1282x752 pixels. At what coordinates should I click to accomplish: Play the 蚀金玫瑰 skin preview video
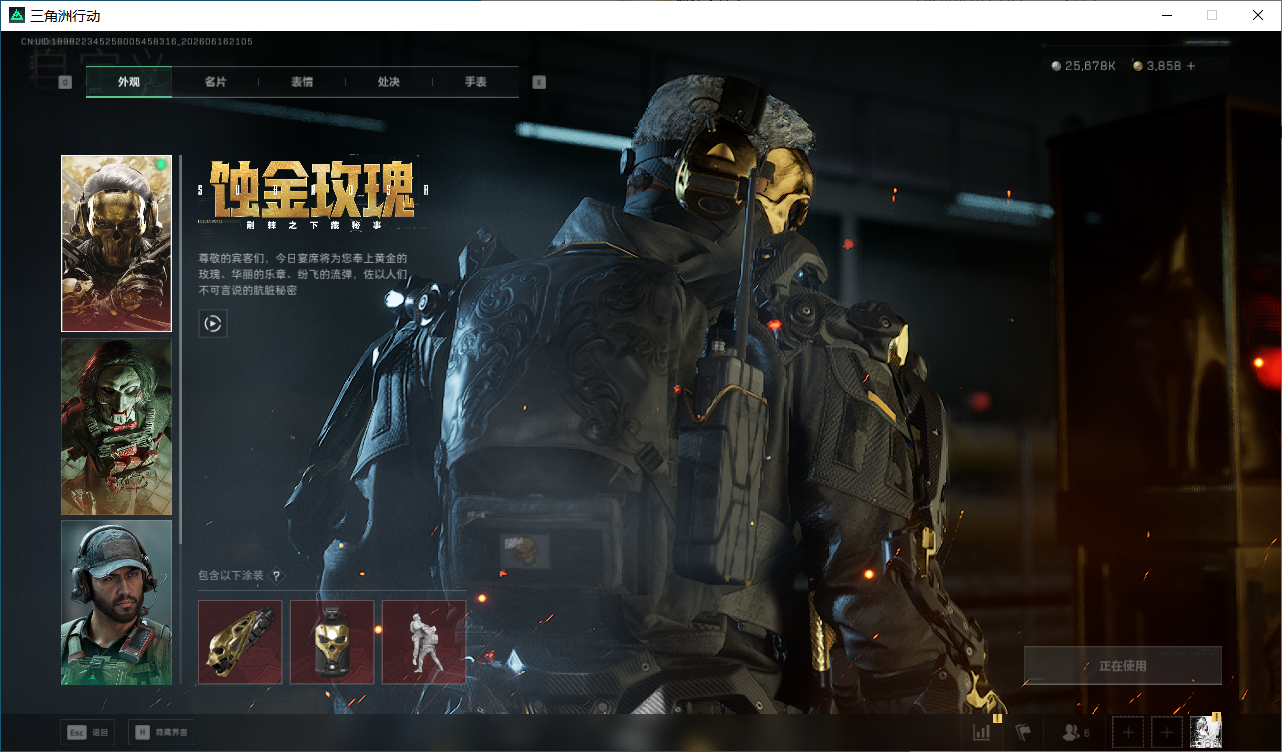212,323
